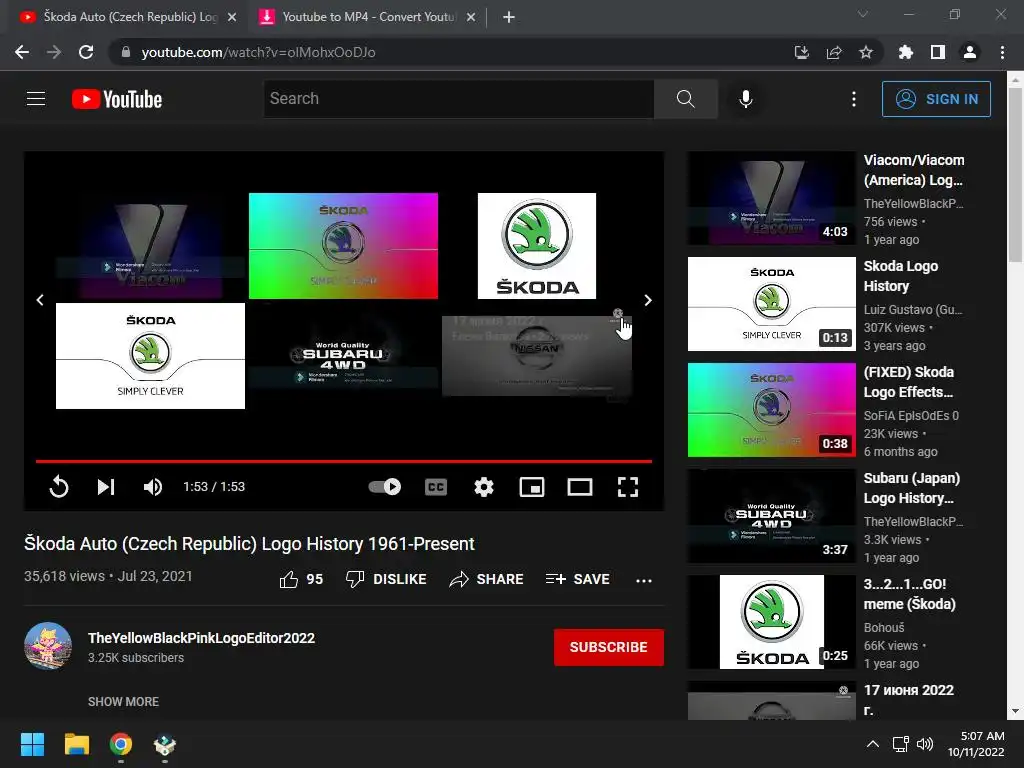The width and height of the screenshot is (1024, 768).
Task: Like the video with thumbs up
Action: coord(301,579)
